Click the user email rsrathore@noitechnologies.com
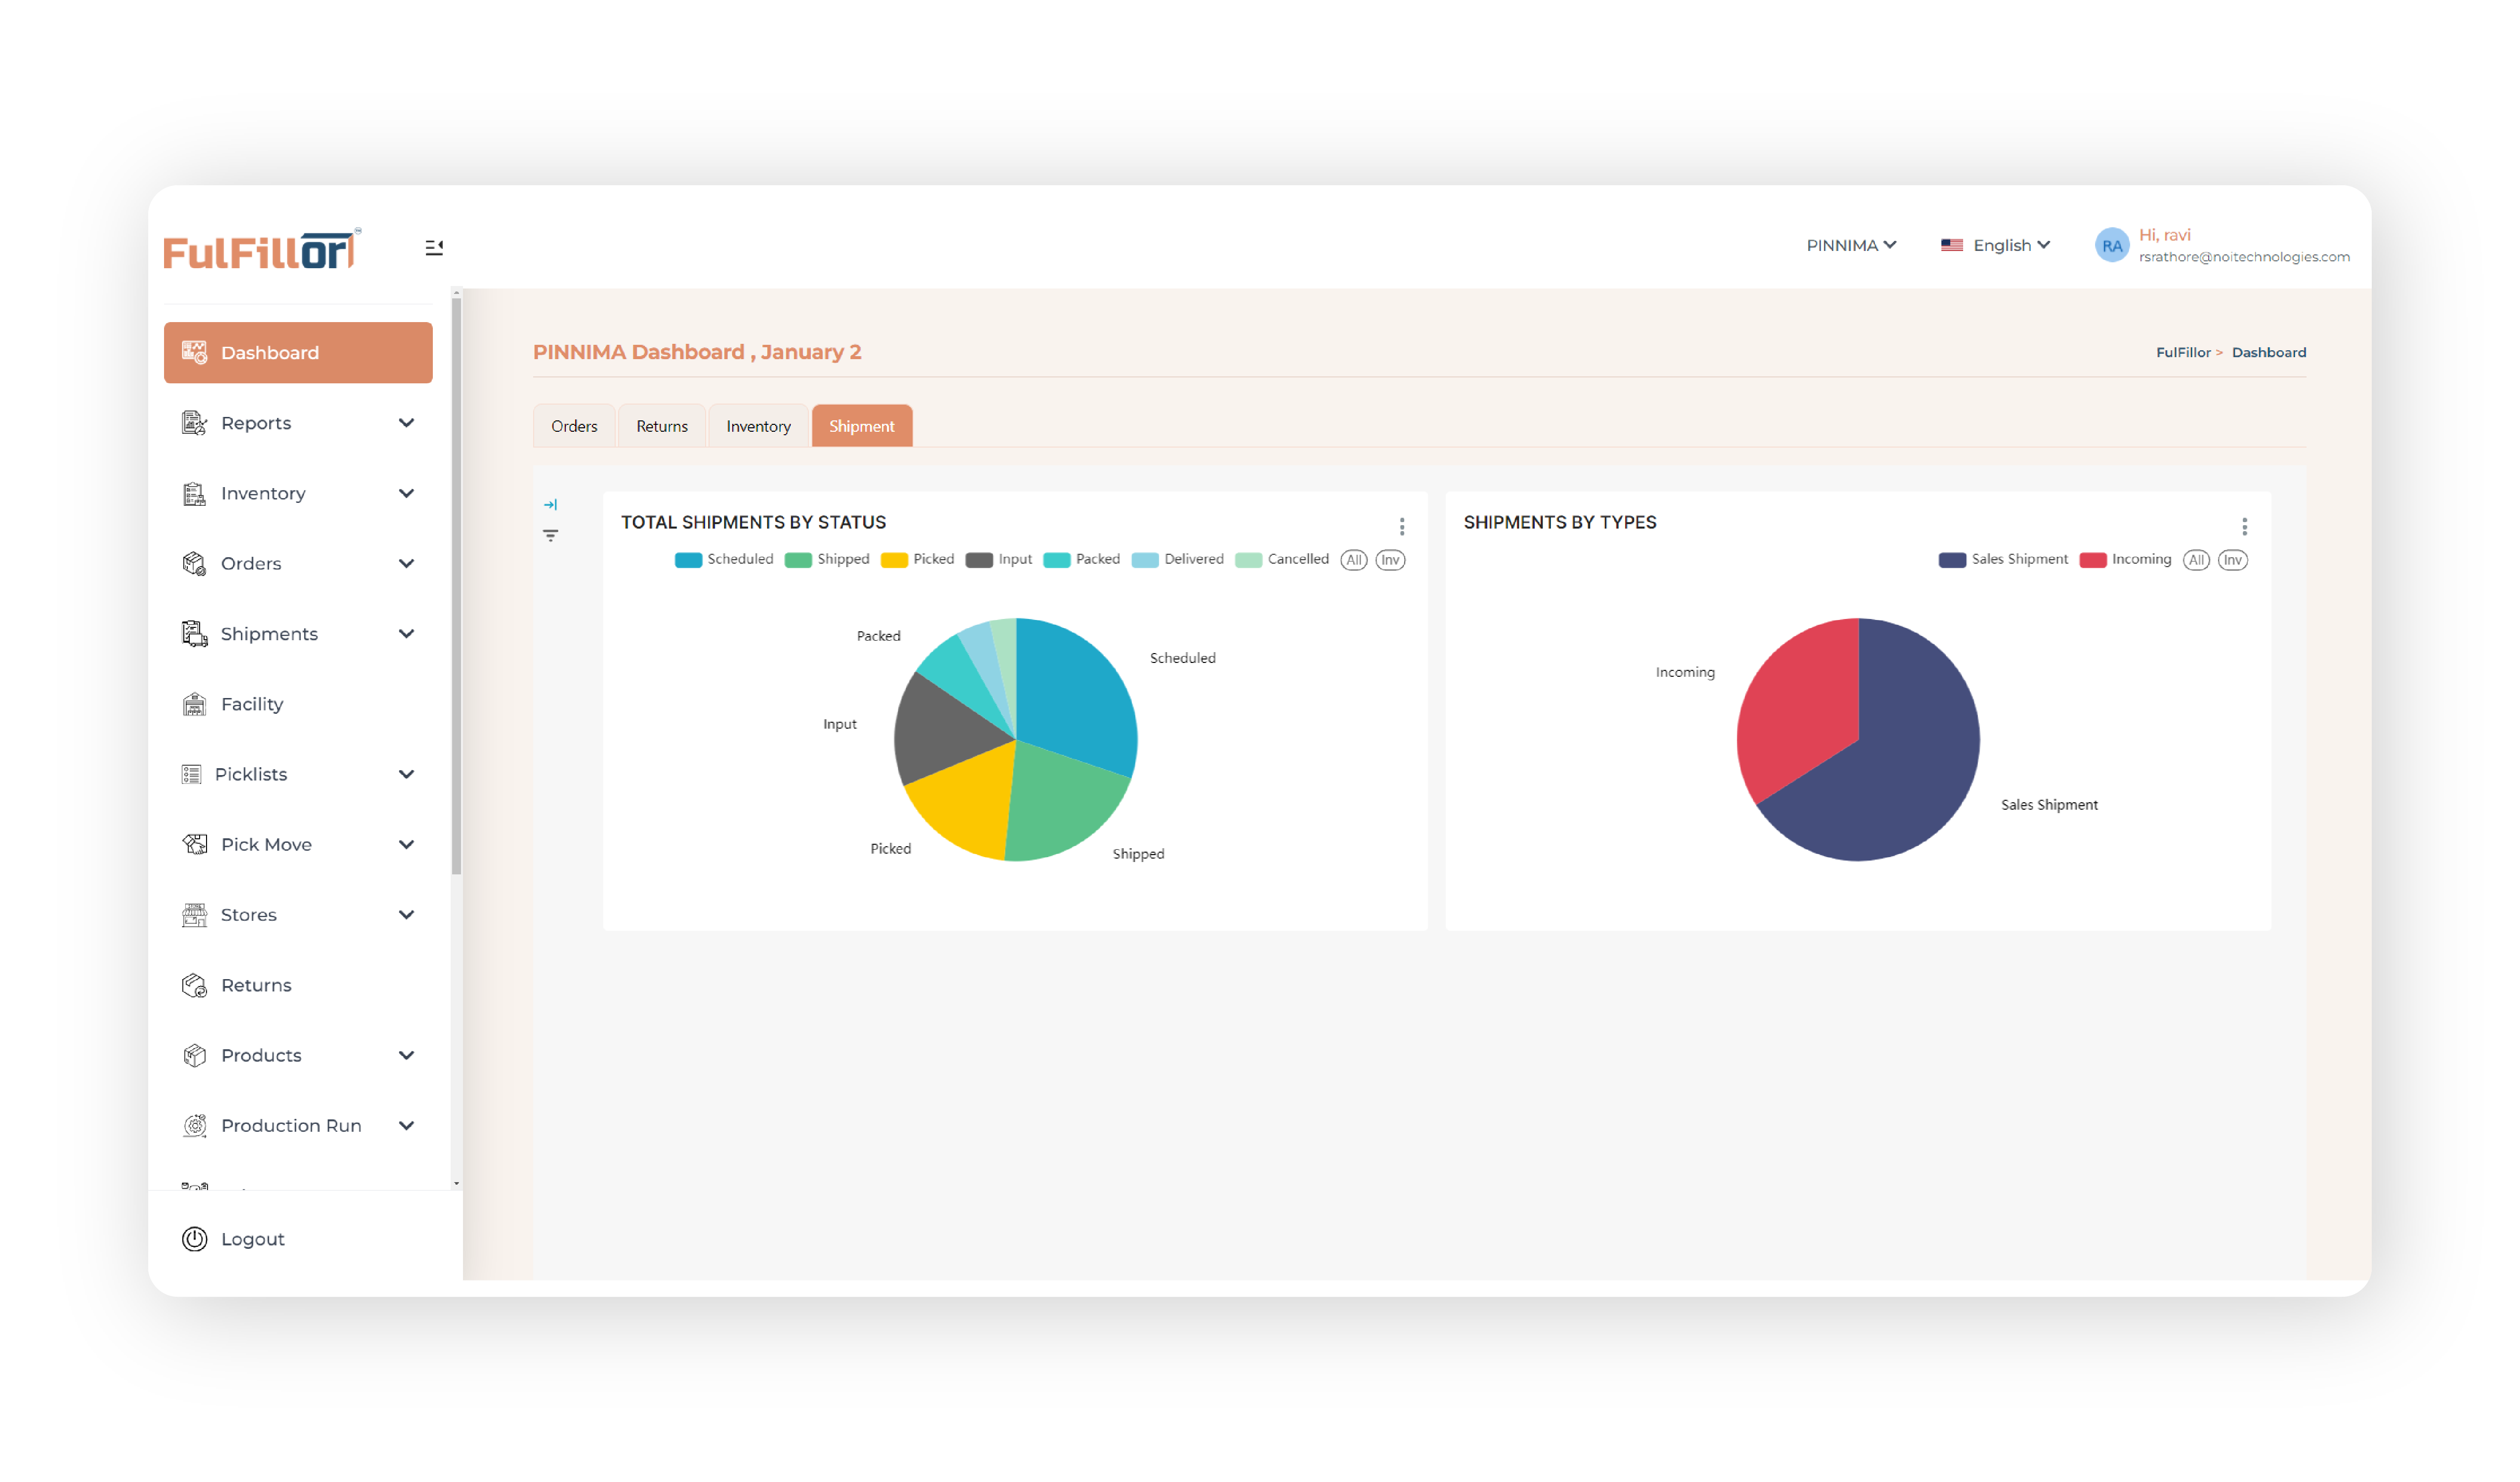This screenshot has height=1482, width=2520. 2243,257
